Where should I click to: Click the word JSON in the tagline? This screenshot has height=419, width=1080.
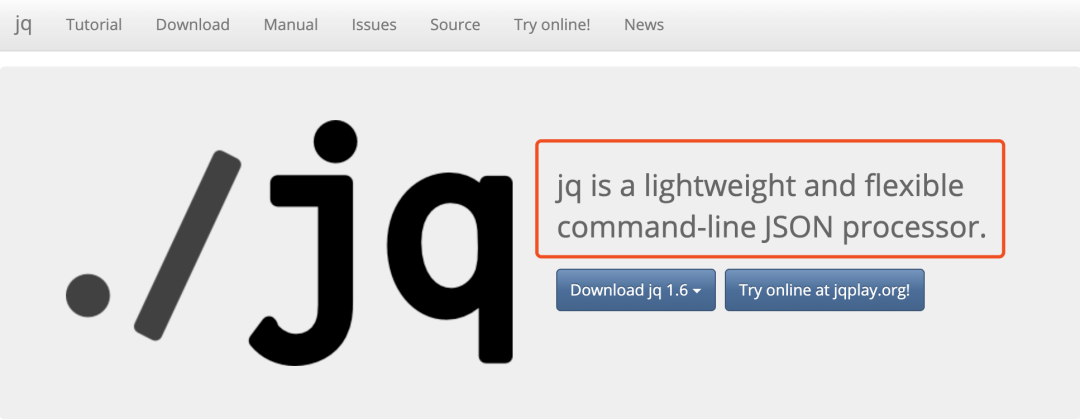pyautogui.click(x=800, y=228)
